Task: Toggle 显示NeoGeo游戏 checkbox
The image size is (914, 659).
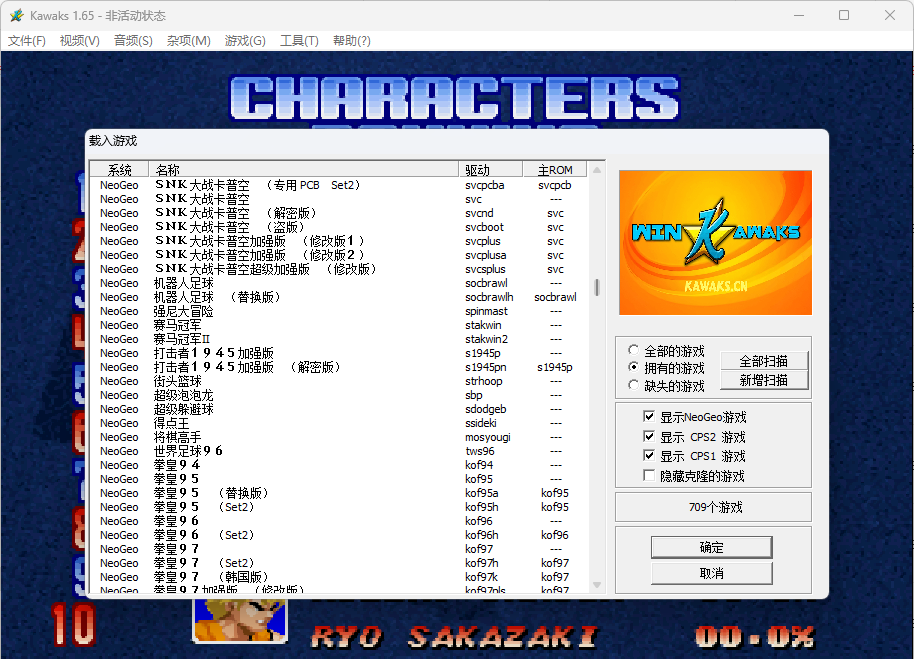Action: coord(649,416)
